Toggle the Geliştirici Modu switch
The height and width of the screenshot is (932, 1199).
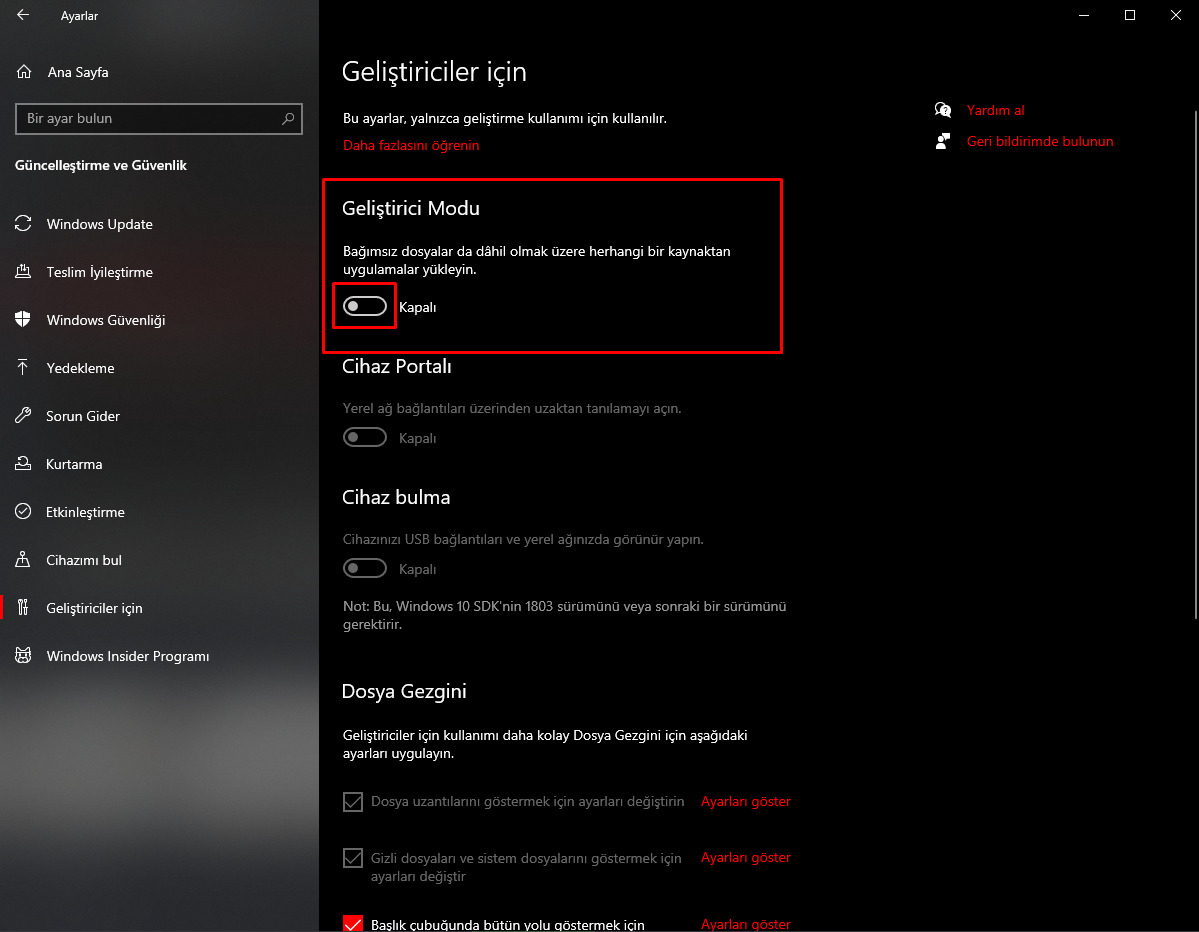[x=365, y=307]
